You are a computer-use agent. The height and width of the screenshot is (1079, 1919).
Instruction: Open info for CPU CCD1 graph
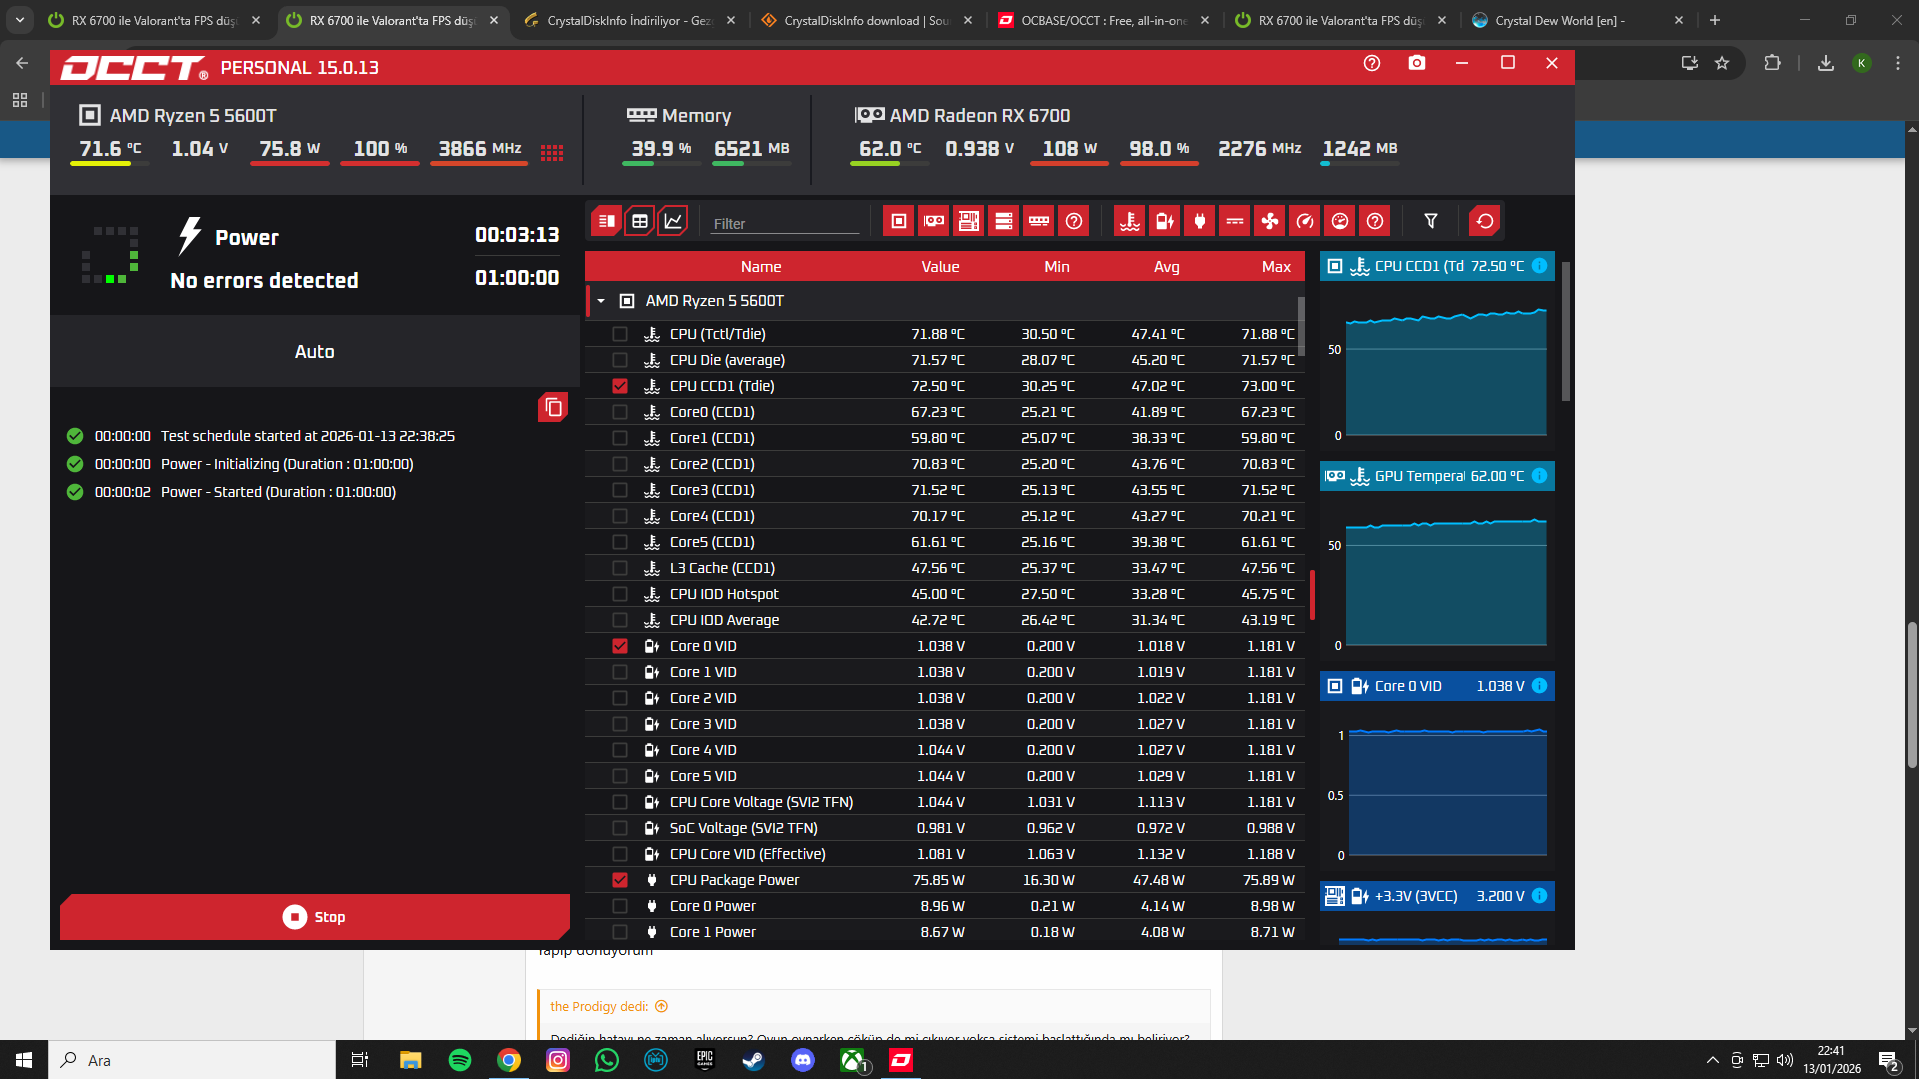point(1540,266)
